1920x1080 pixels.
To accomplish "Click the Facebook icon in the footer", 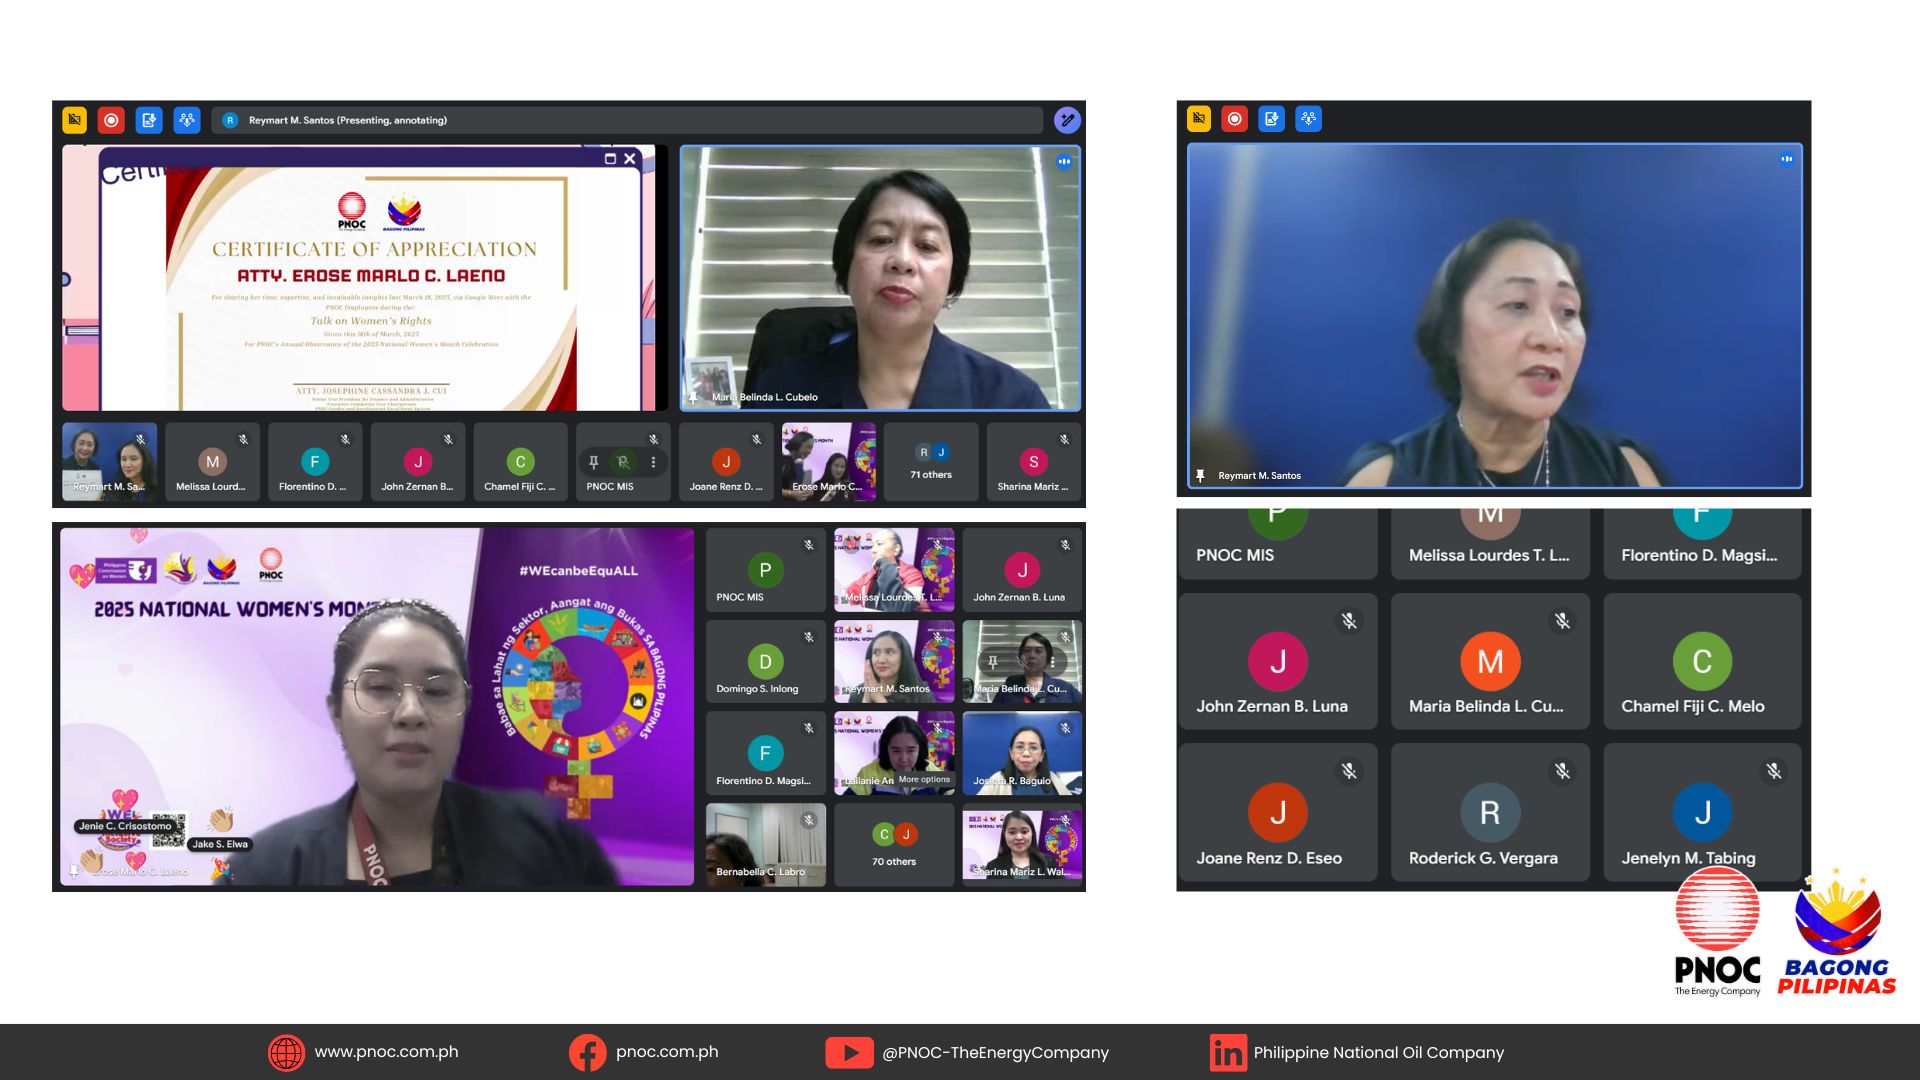I will (x=587, y=1052).
